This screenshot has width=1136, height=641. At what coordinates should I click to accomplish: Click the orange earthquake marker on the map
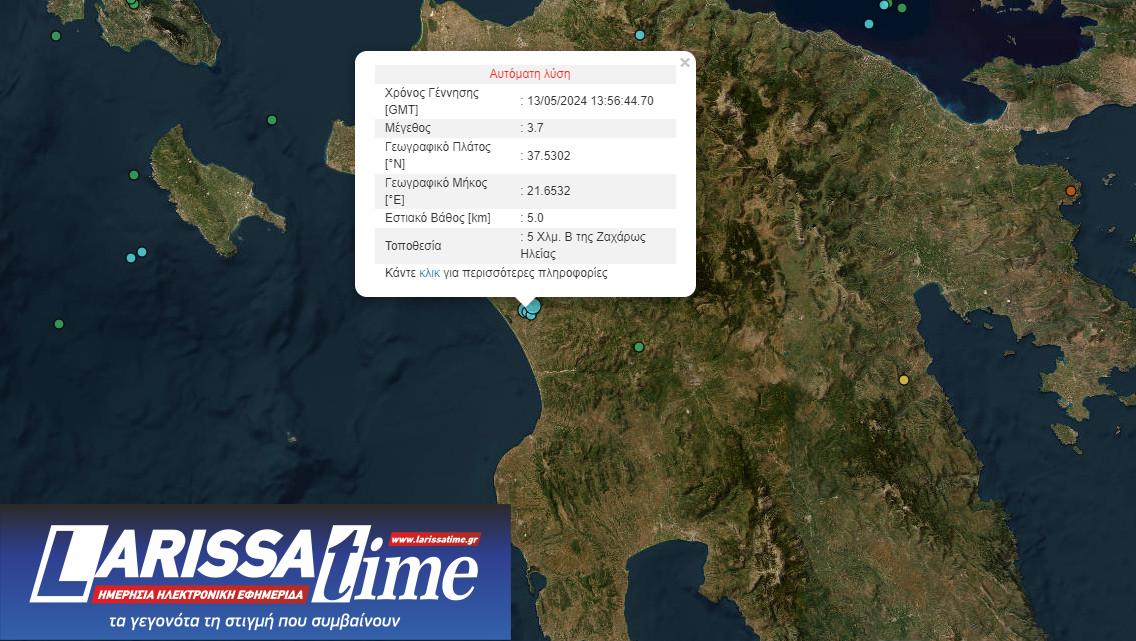(1071, 191)
